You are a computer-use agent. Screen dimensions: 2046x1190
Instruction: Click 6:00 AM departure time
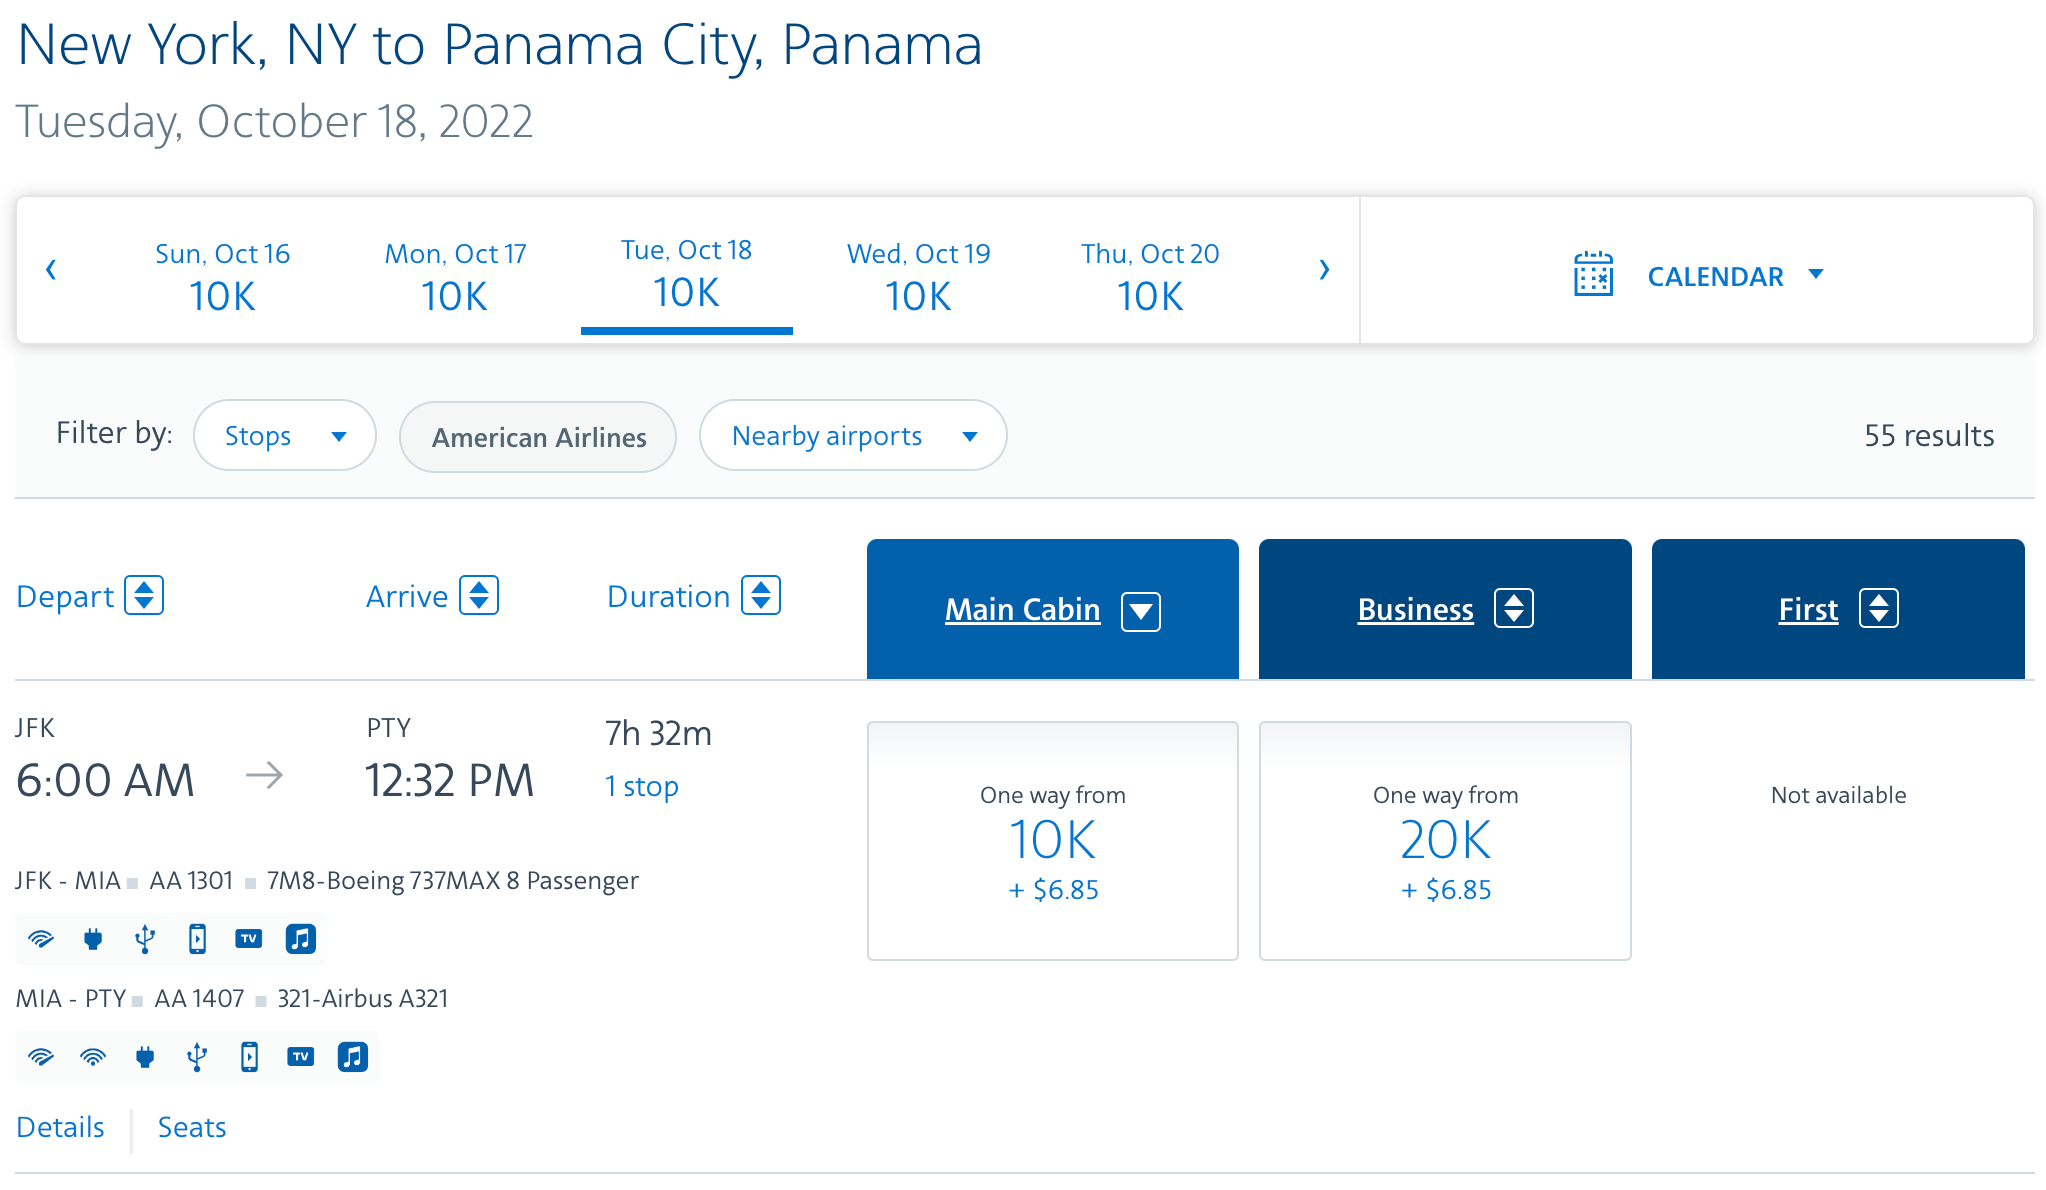point(105,781)
